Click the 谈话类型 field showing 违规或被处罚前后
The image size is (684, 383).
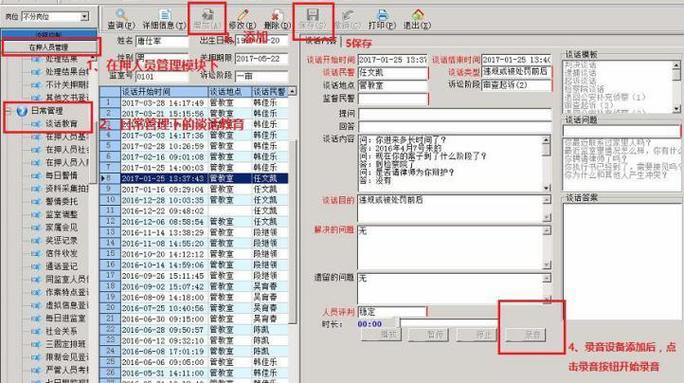[x=516, y=72]
